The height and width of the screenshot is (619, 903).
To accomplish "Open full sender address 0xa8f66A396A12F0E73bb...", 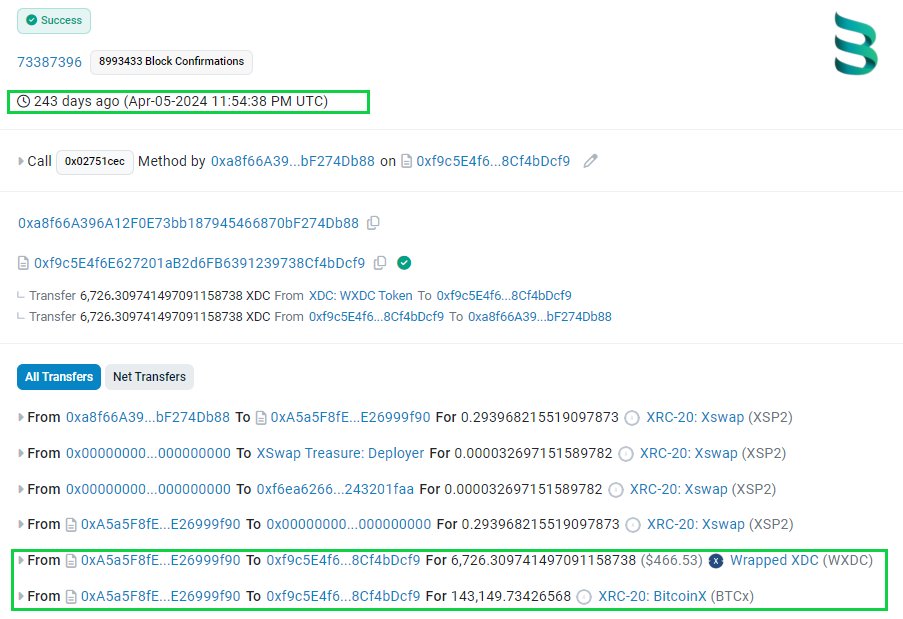I will tap(188, 223).
